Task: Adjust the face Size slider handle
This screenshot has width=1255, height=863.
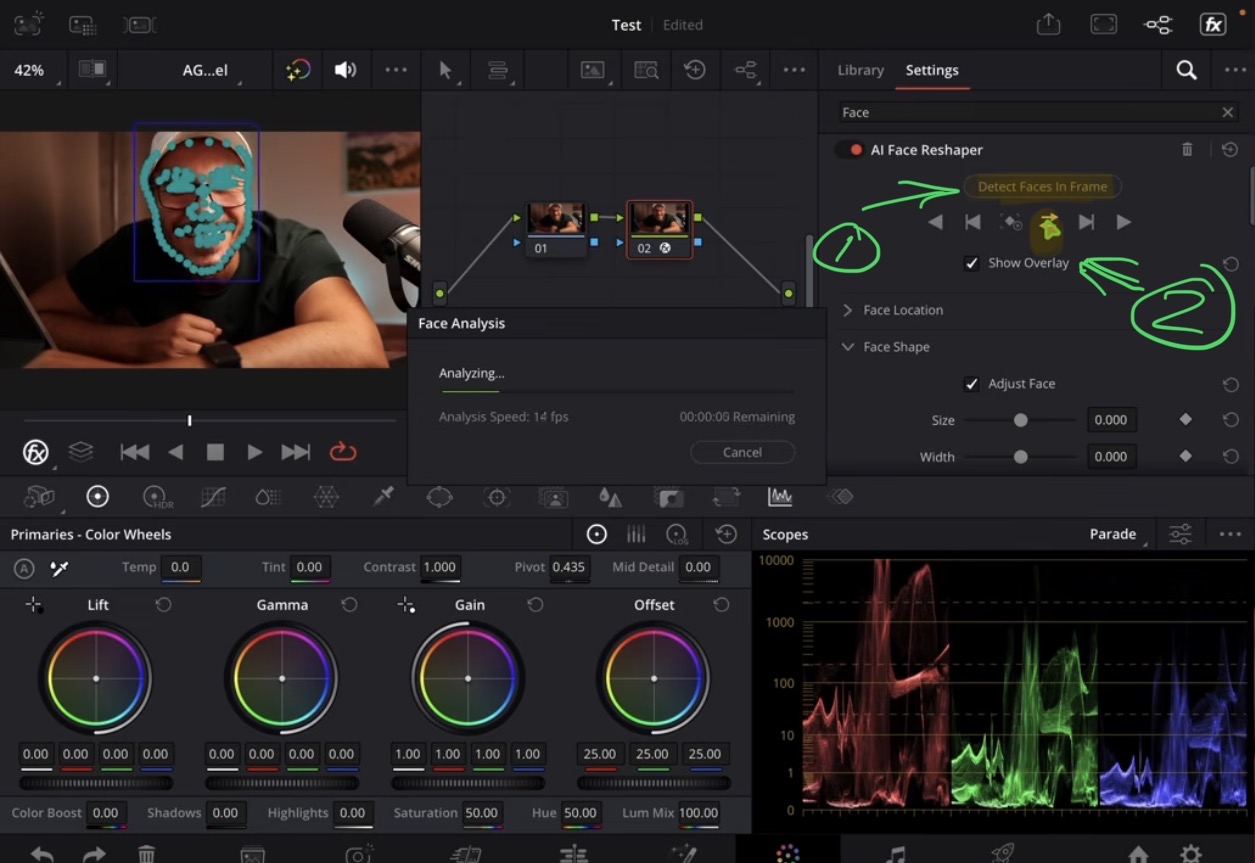Action: (x=1020, y=421)
